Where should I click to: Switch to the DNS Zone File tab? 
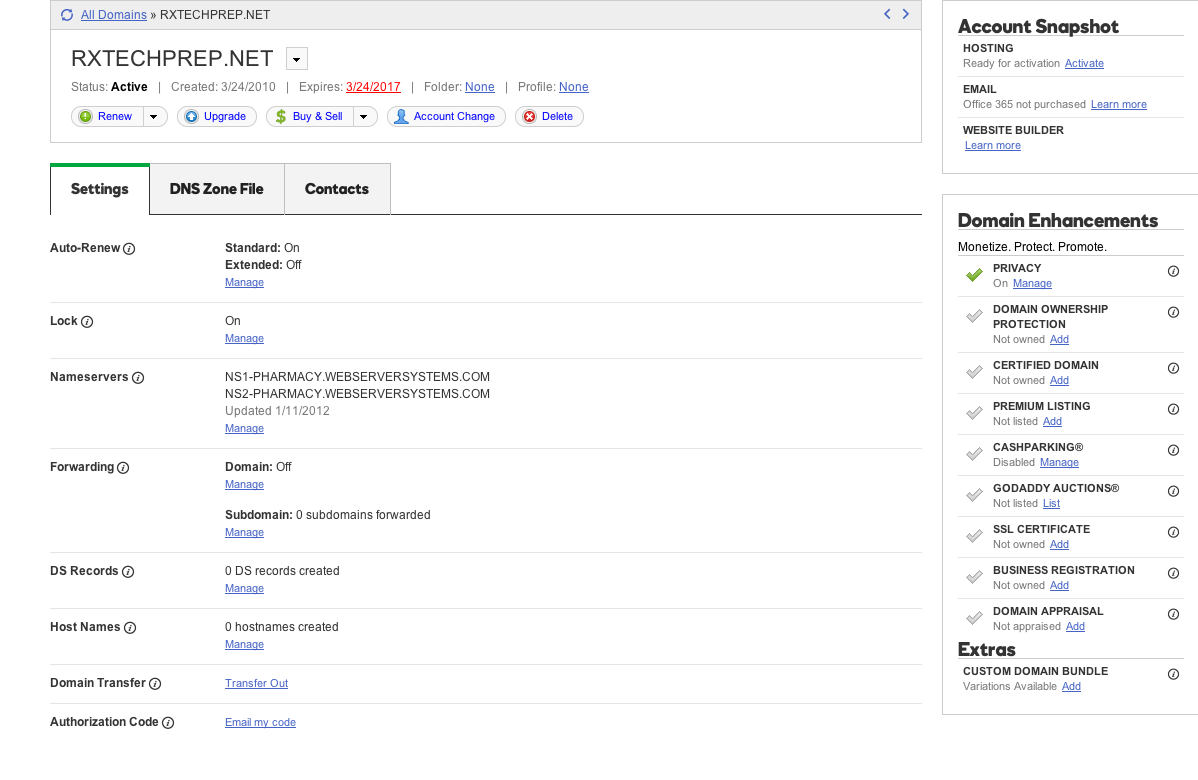217,189
